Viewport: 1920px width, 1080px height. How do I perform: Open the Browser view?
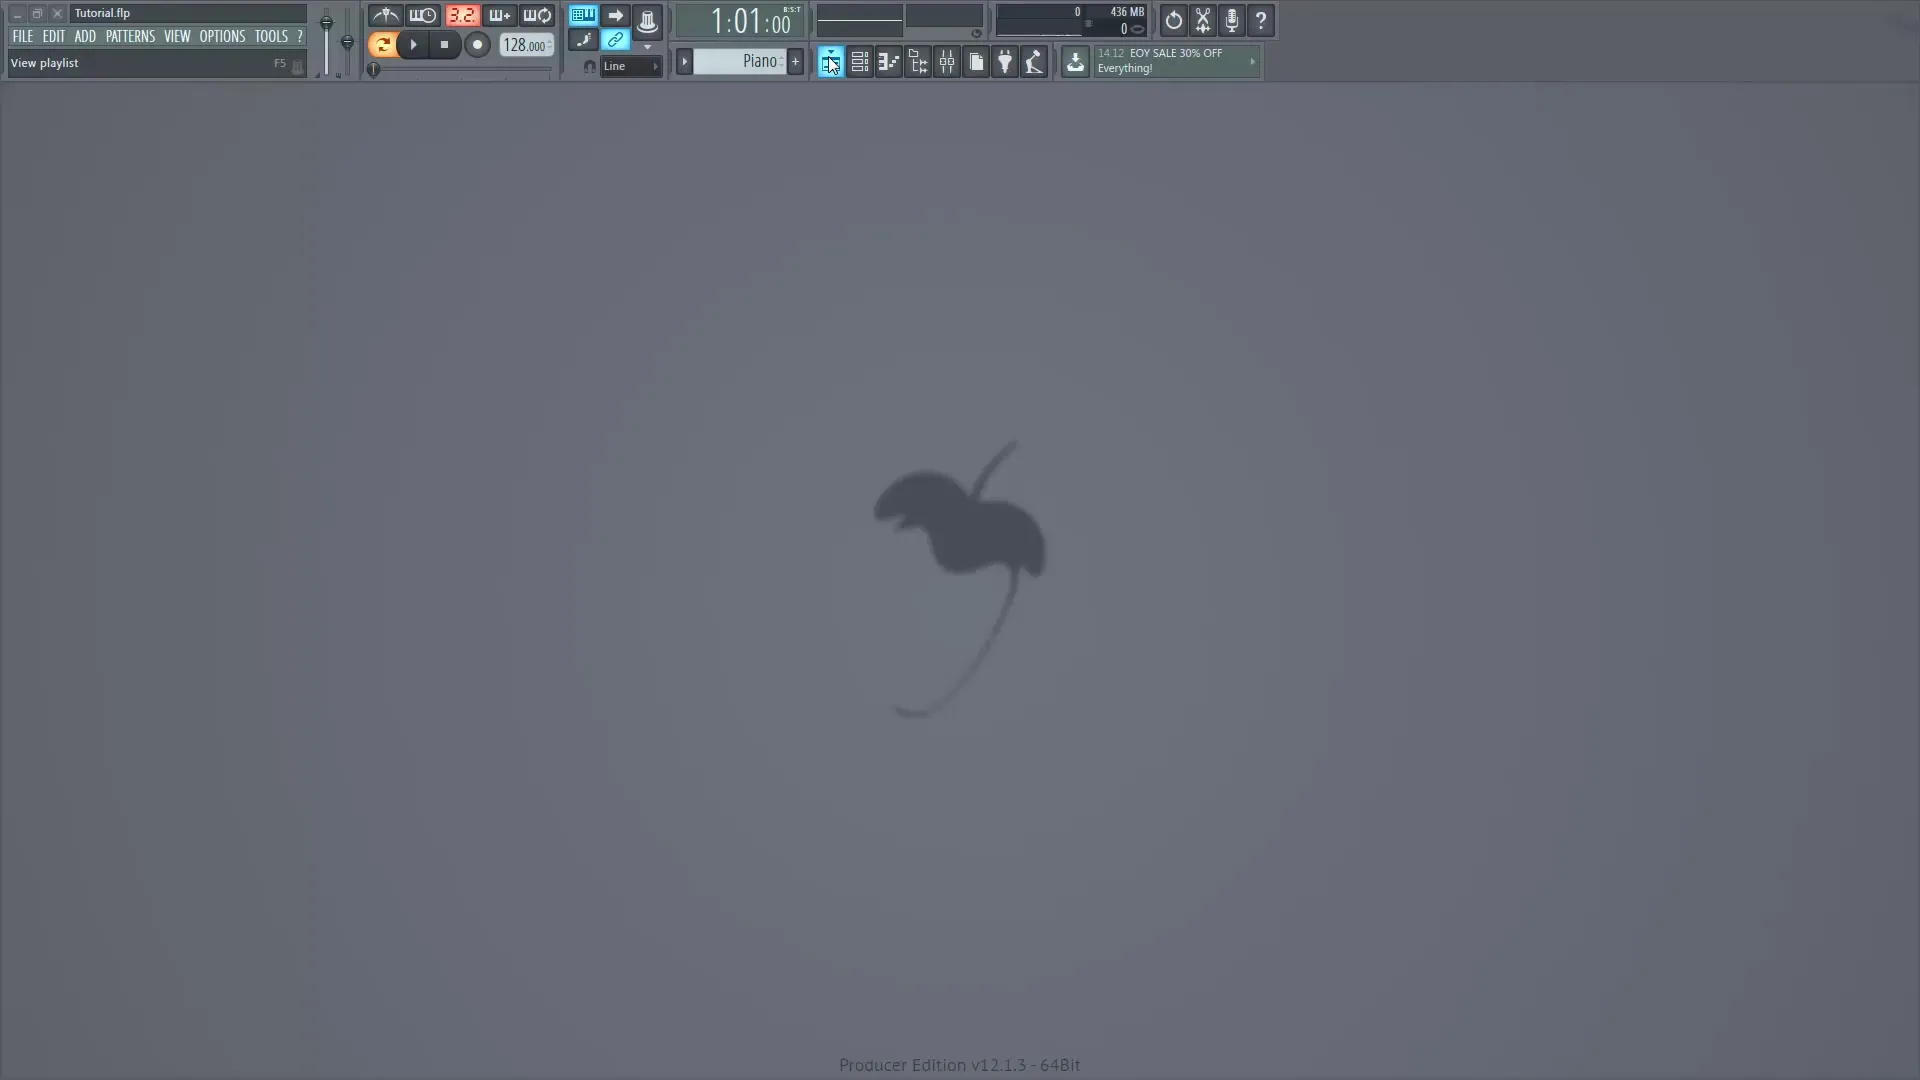(x=917, y=61)
